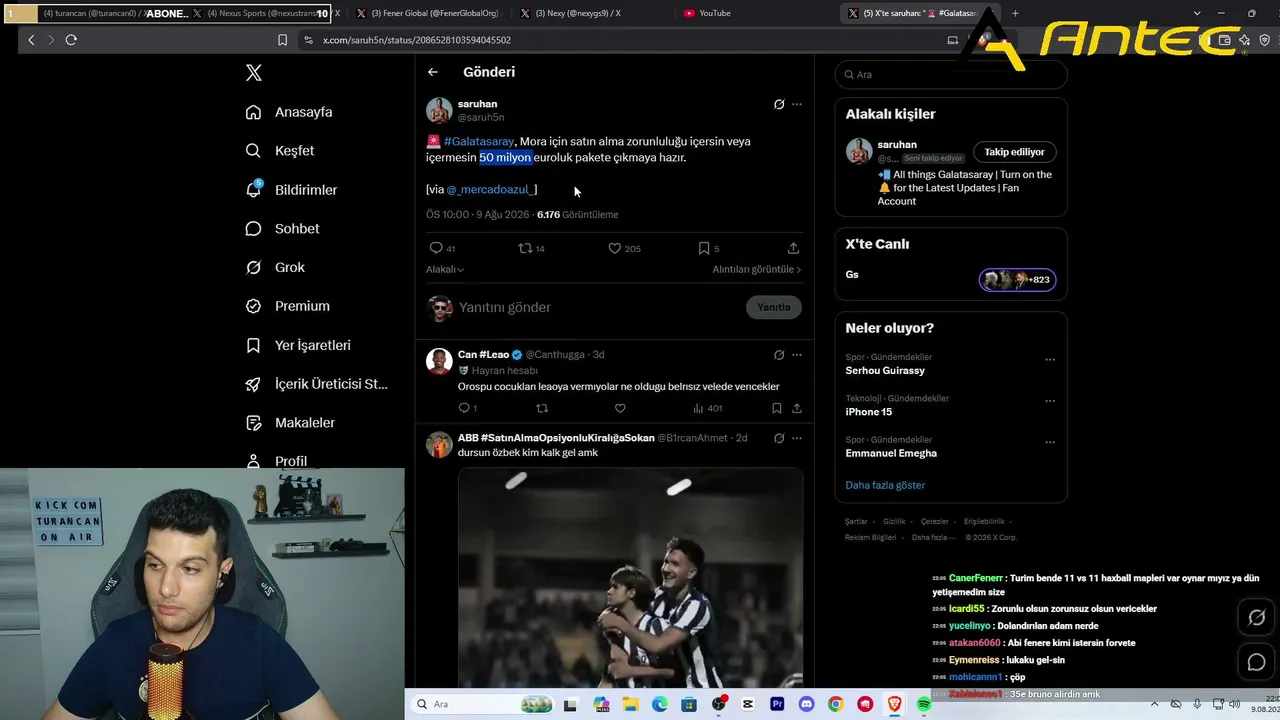Share Can #Leao's reply
The width and height of the screenshot is (1280, 720).
coord(797,408)
